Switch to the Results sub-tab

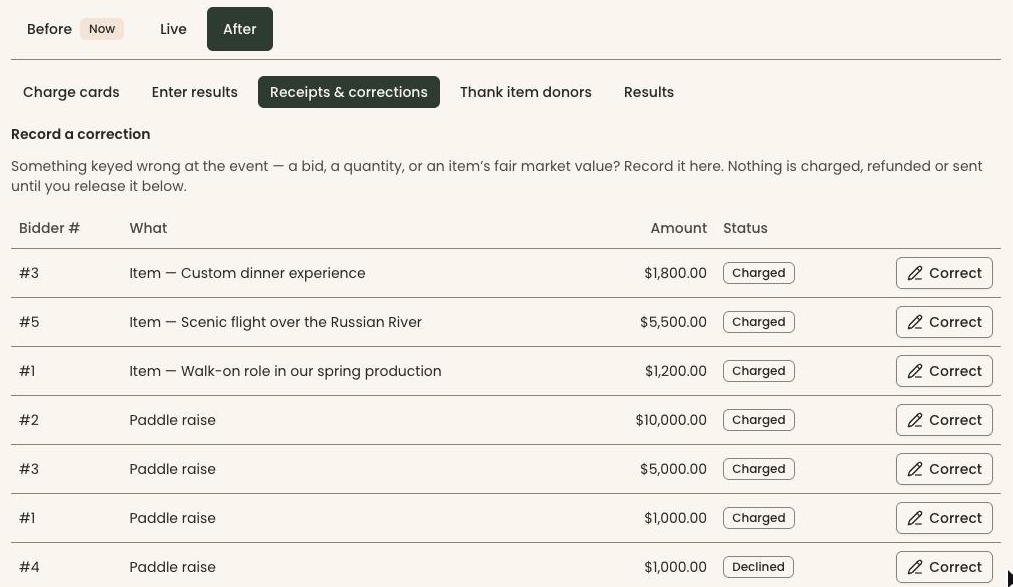pos(649,92)
